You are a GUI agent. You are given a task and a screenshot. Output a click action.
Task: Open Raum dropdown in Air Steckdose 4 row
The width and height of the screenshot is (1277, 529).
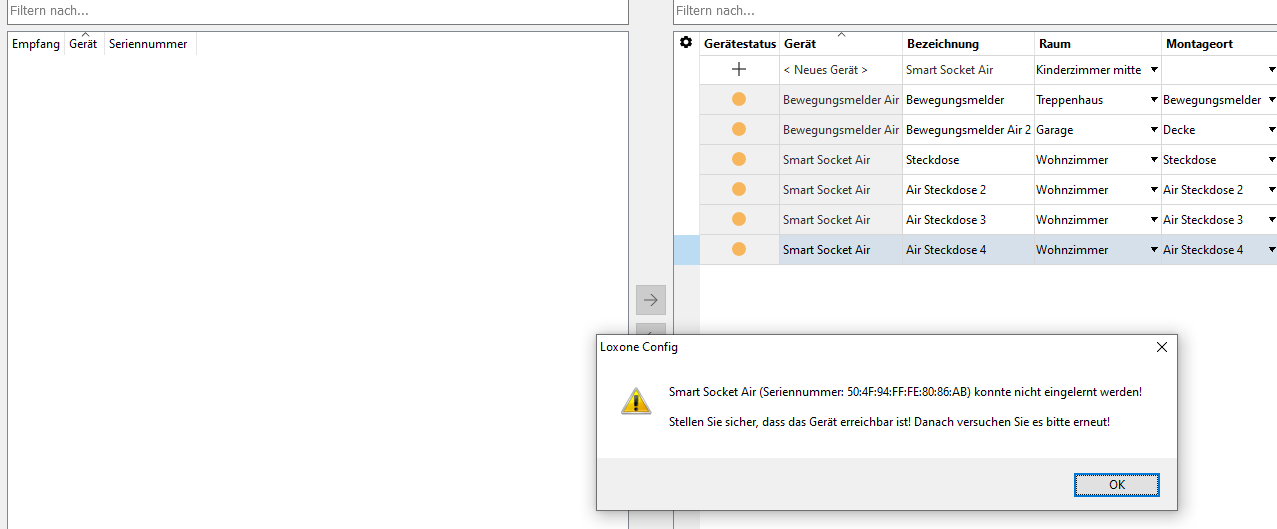[x=1154, y=250]
